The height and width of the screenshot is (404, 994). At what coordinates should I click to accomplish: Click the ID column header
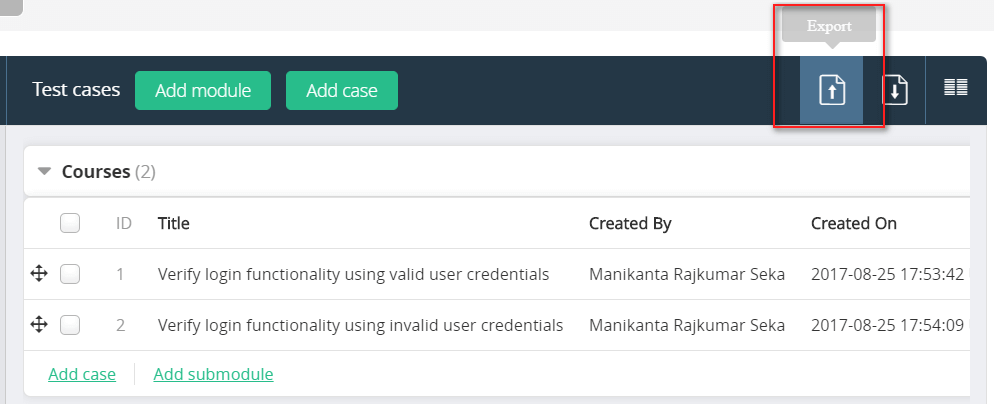pos(124,223)
